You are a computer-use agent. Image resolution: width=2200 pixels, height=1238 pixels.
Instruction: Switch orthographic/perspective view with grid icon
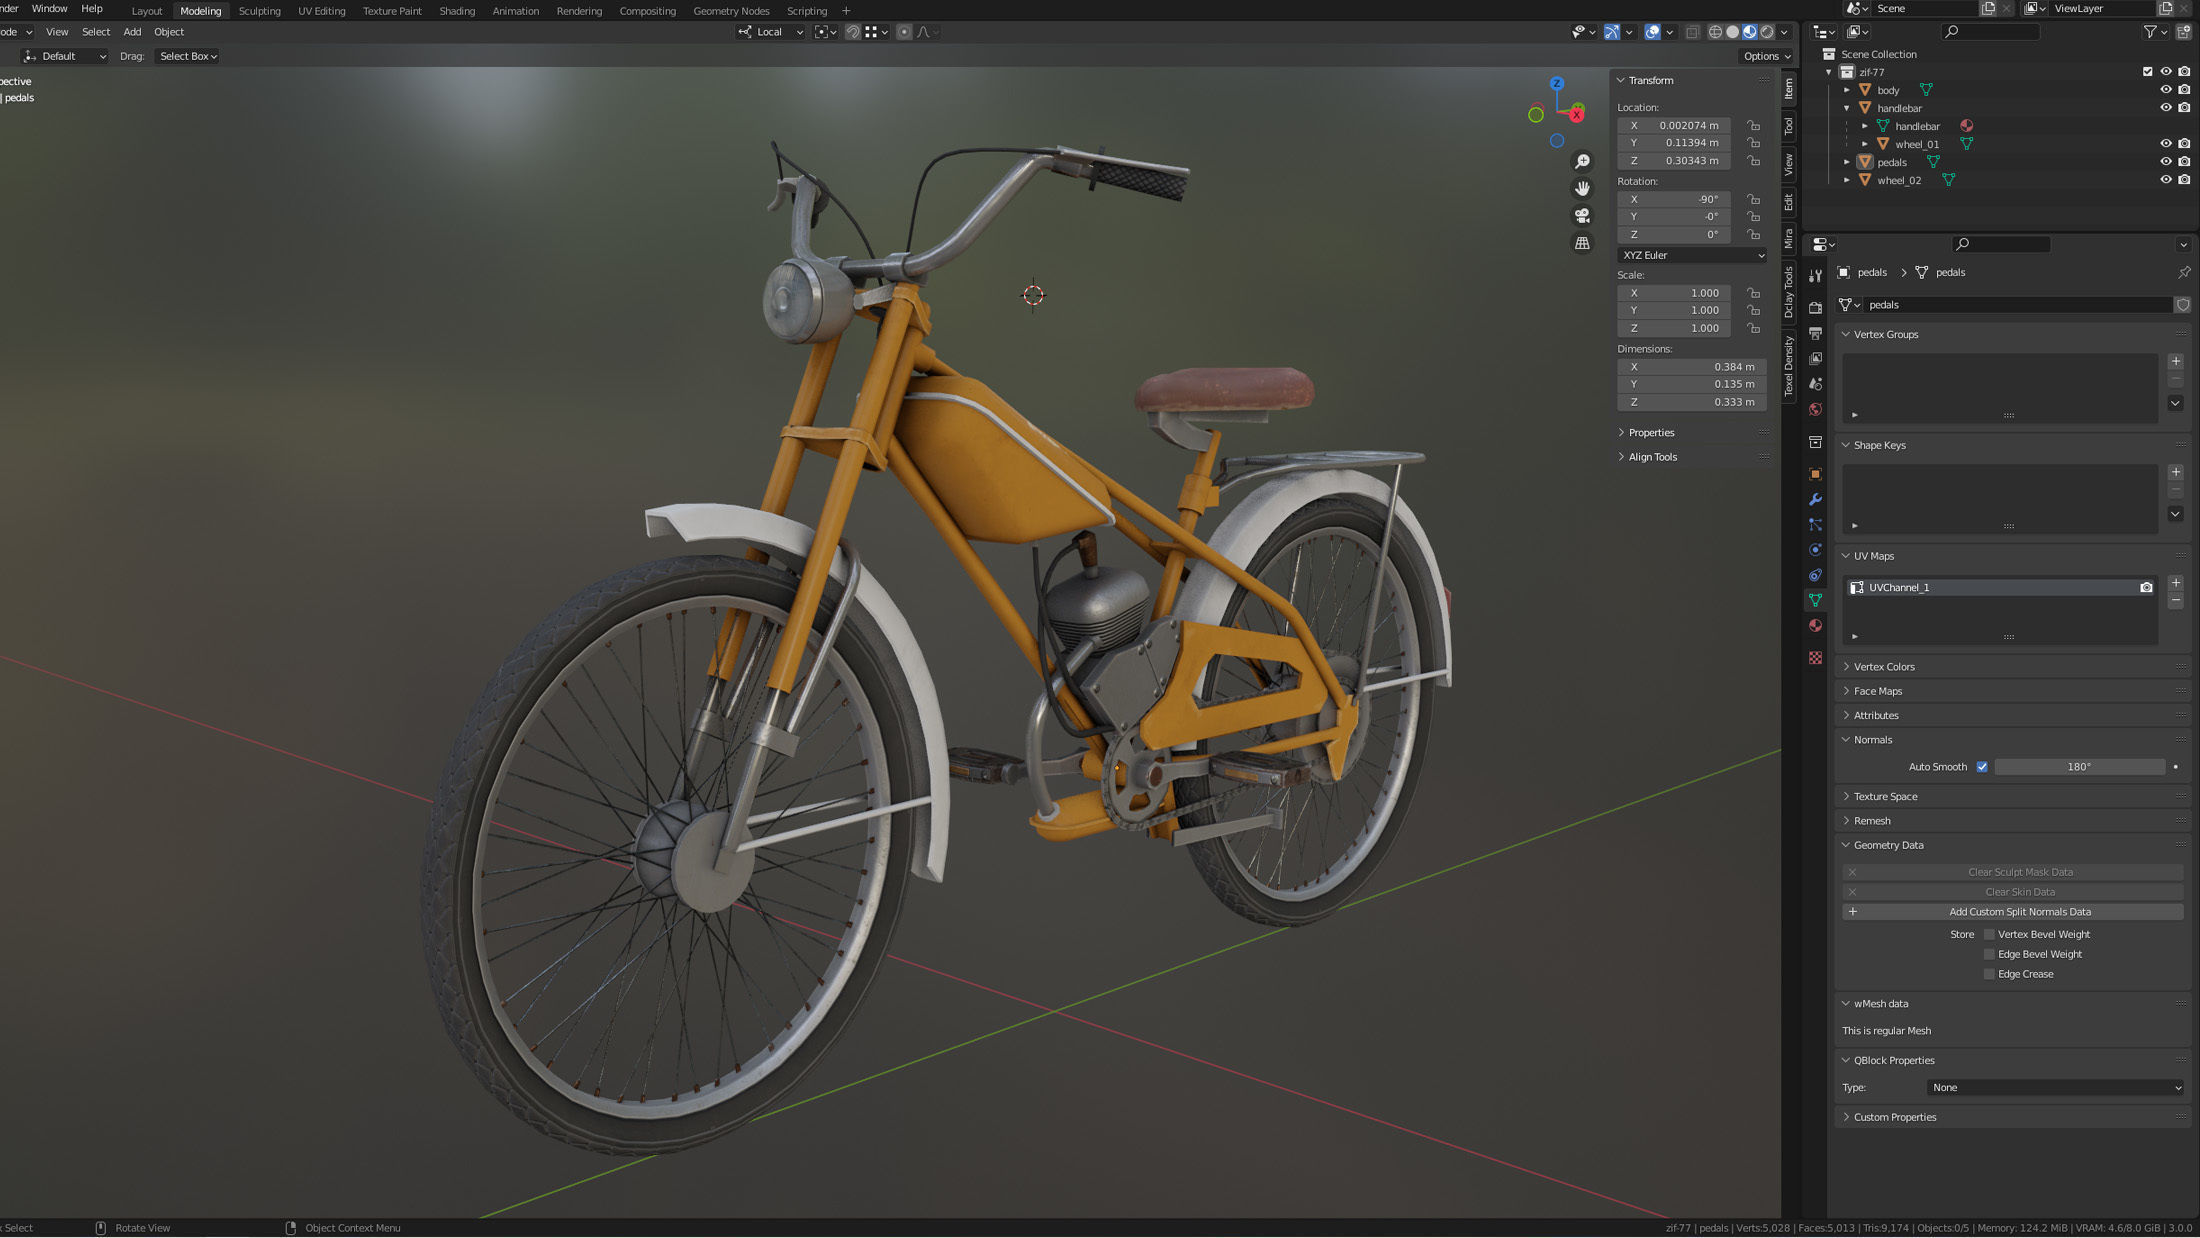tap(1582, 243)
